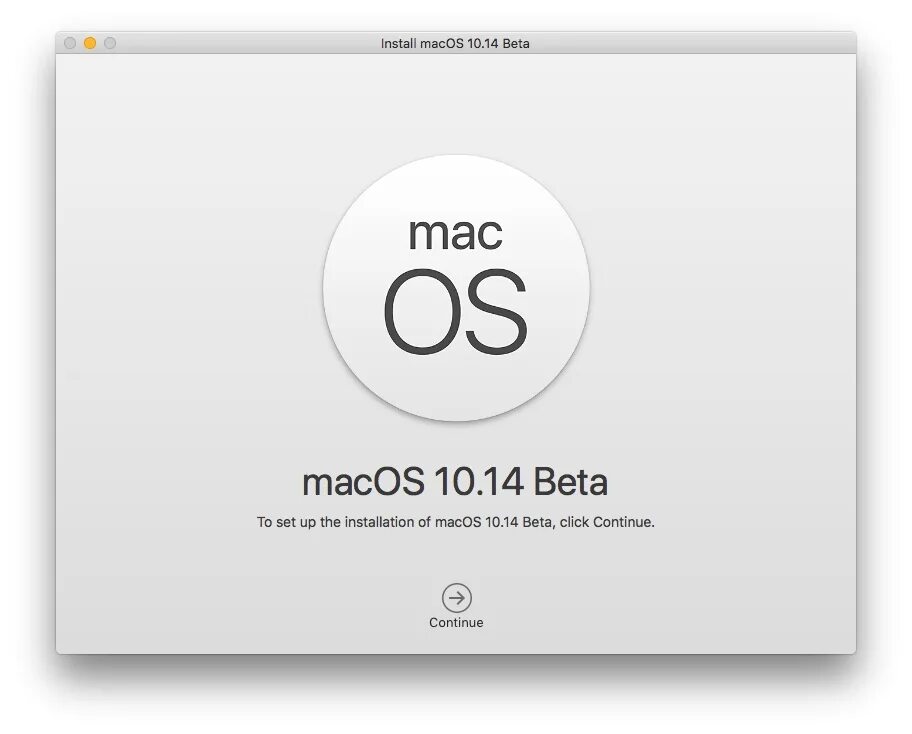The image size is (912, 734).
Task: Click the disabled zoom window button
Action: tap(110, 43)
